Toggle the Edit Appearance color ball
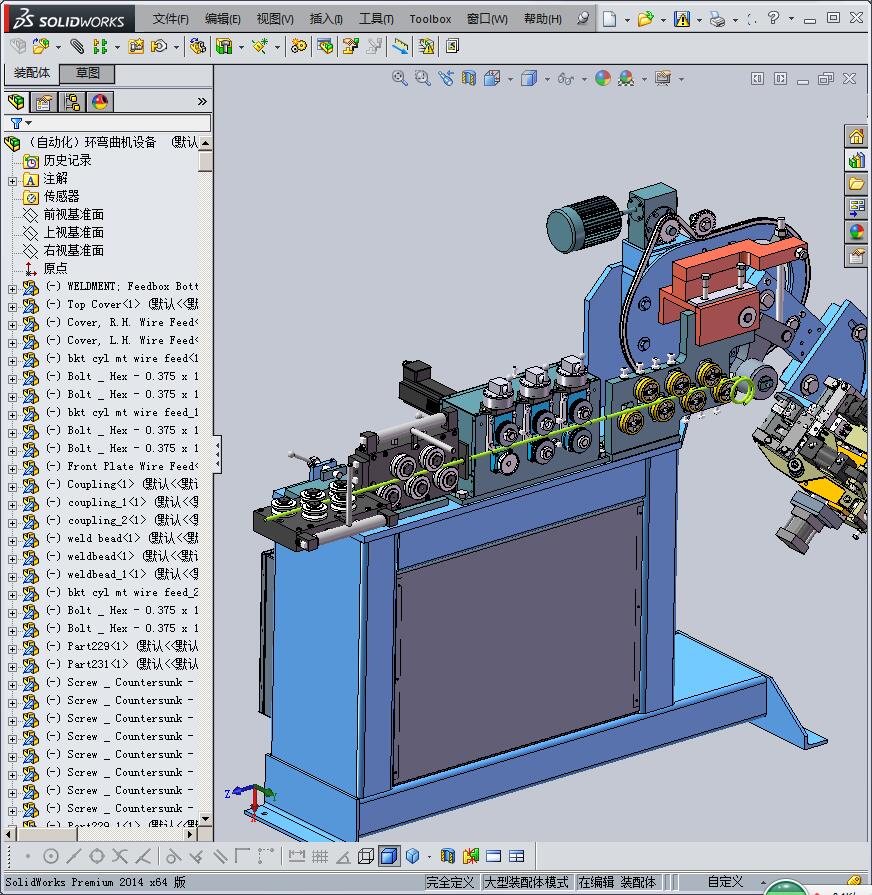Viewport: 872px width, 895px height. (x=602, y=78)
